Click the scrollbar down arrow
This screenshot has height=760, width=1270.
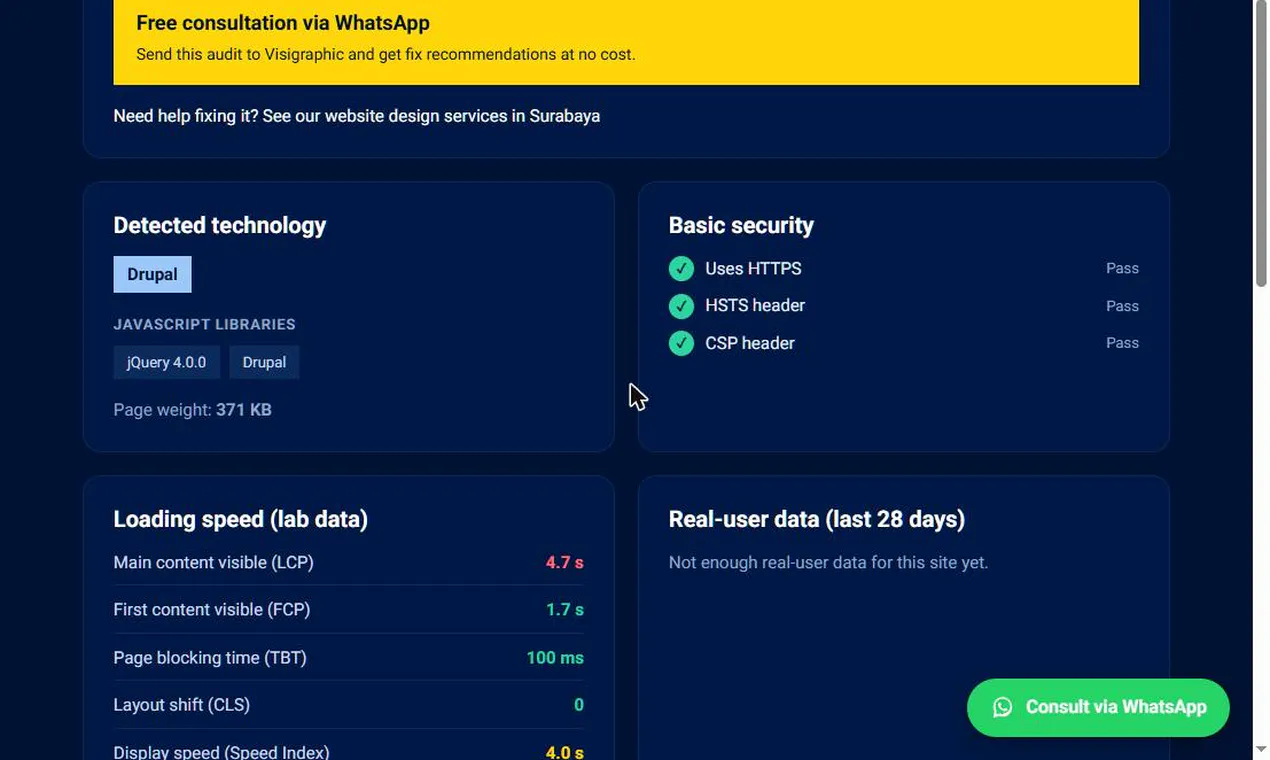tap(1261, 749)
